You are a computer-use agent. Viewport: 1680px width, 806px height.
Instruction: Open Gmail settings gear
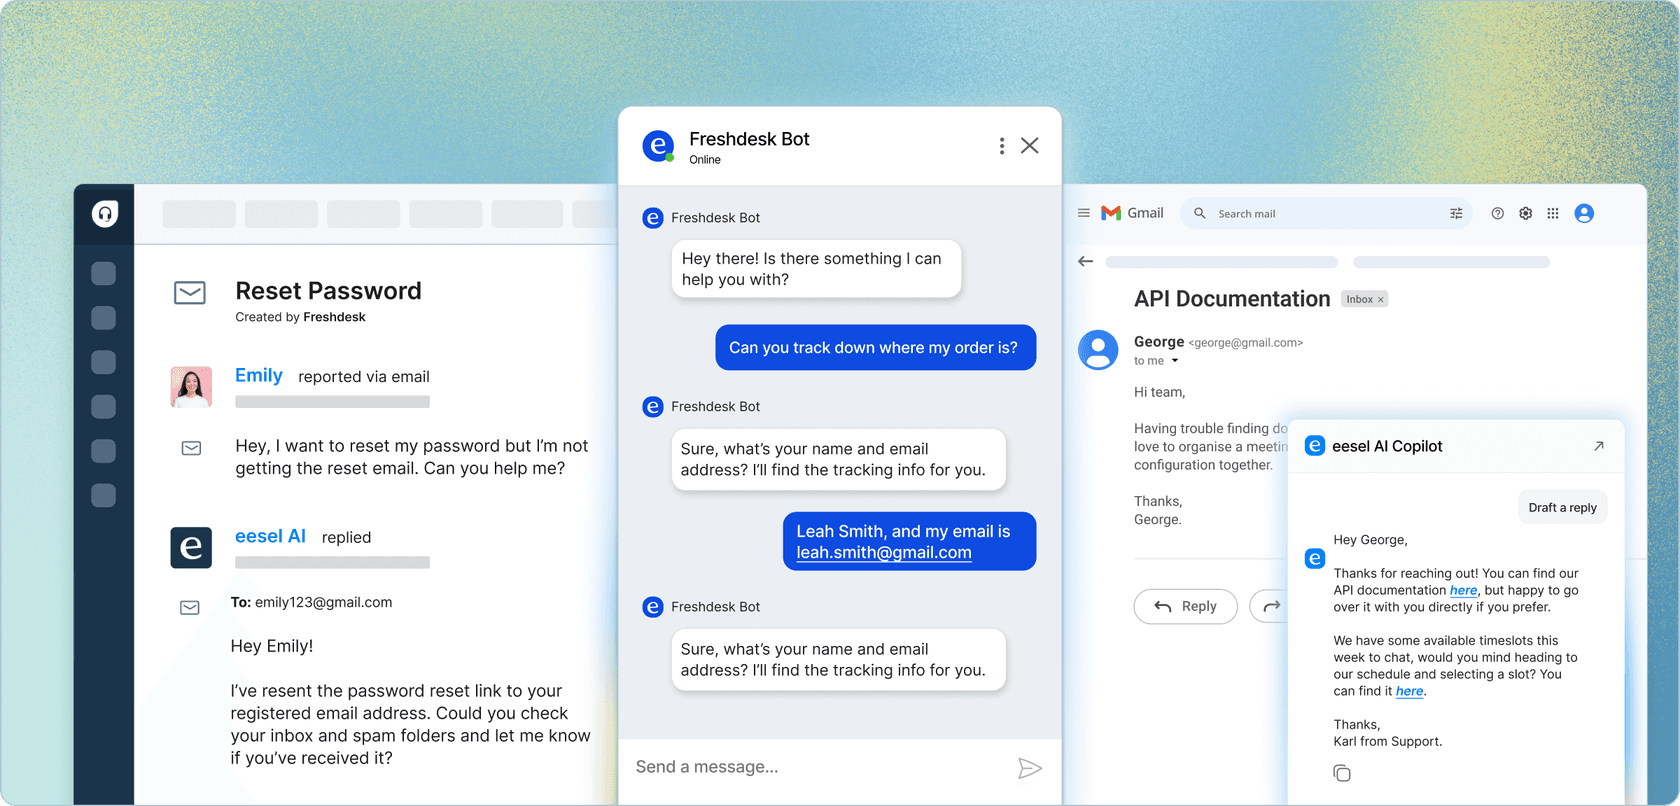point(1525,213)
